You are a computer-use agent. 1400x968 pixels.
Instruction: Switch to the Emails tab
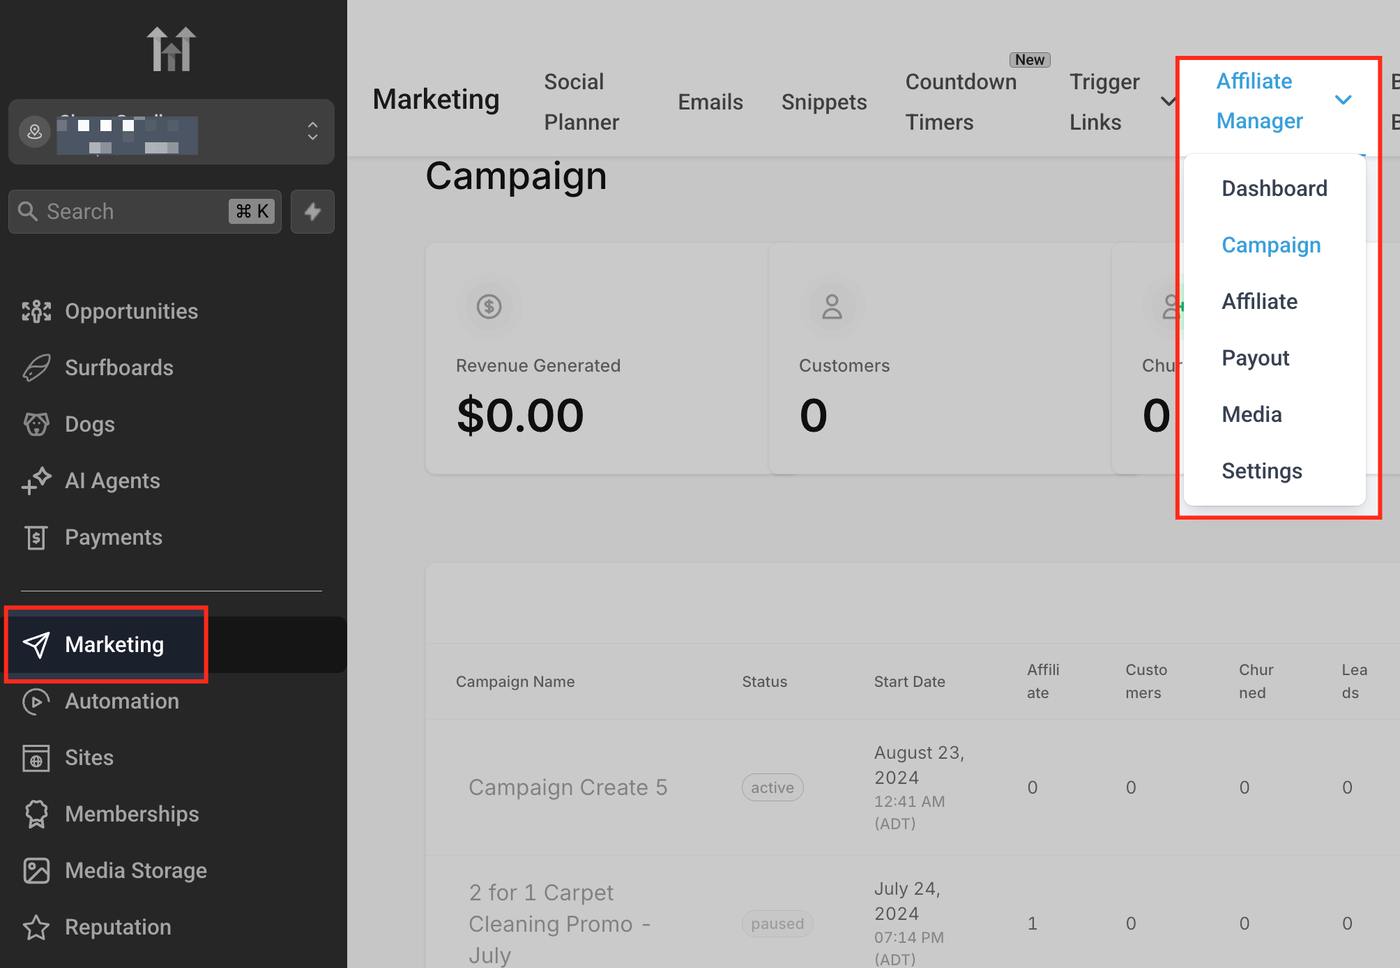710,102
